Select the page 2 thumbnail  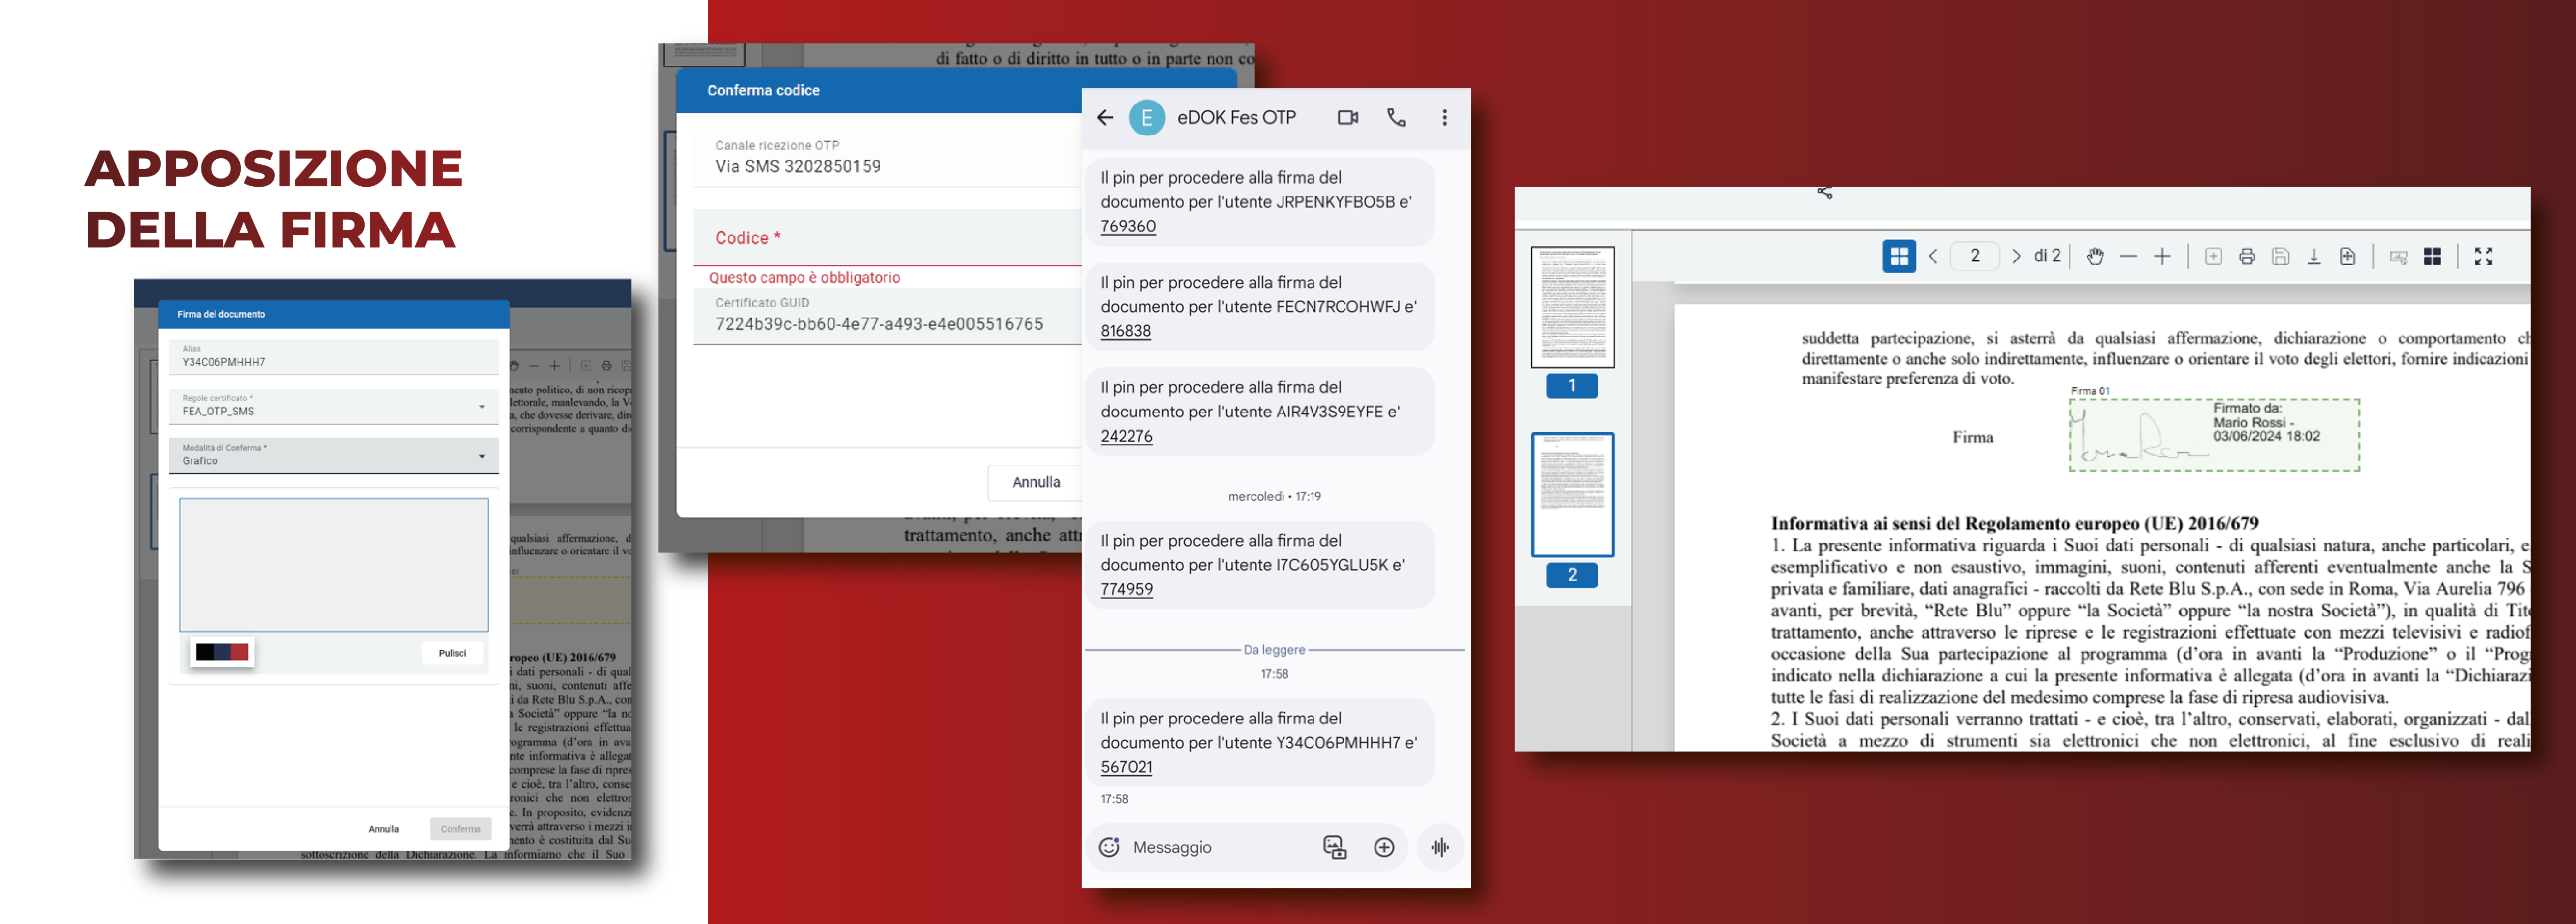pyautogui.click(x=1572, y=495)
